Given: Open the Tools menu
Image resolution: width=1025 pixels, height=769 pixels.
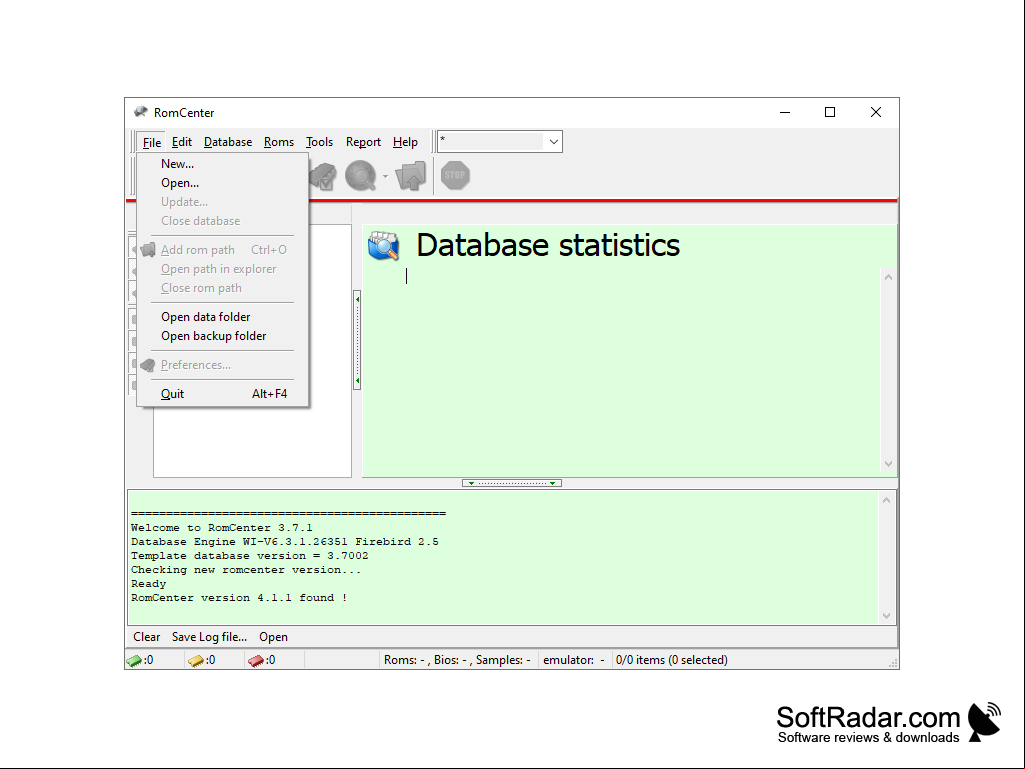Looking at the screenshot, I should pyautogui.click(x=319, y=142).
